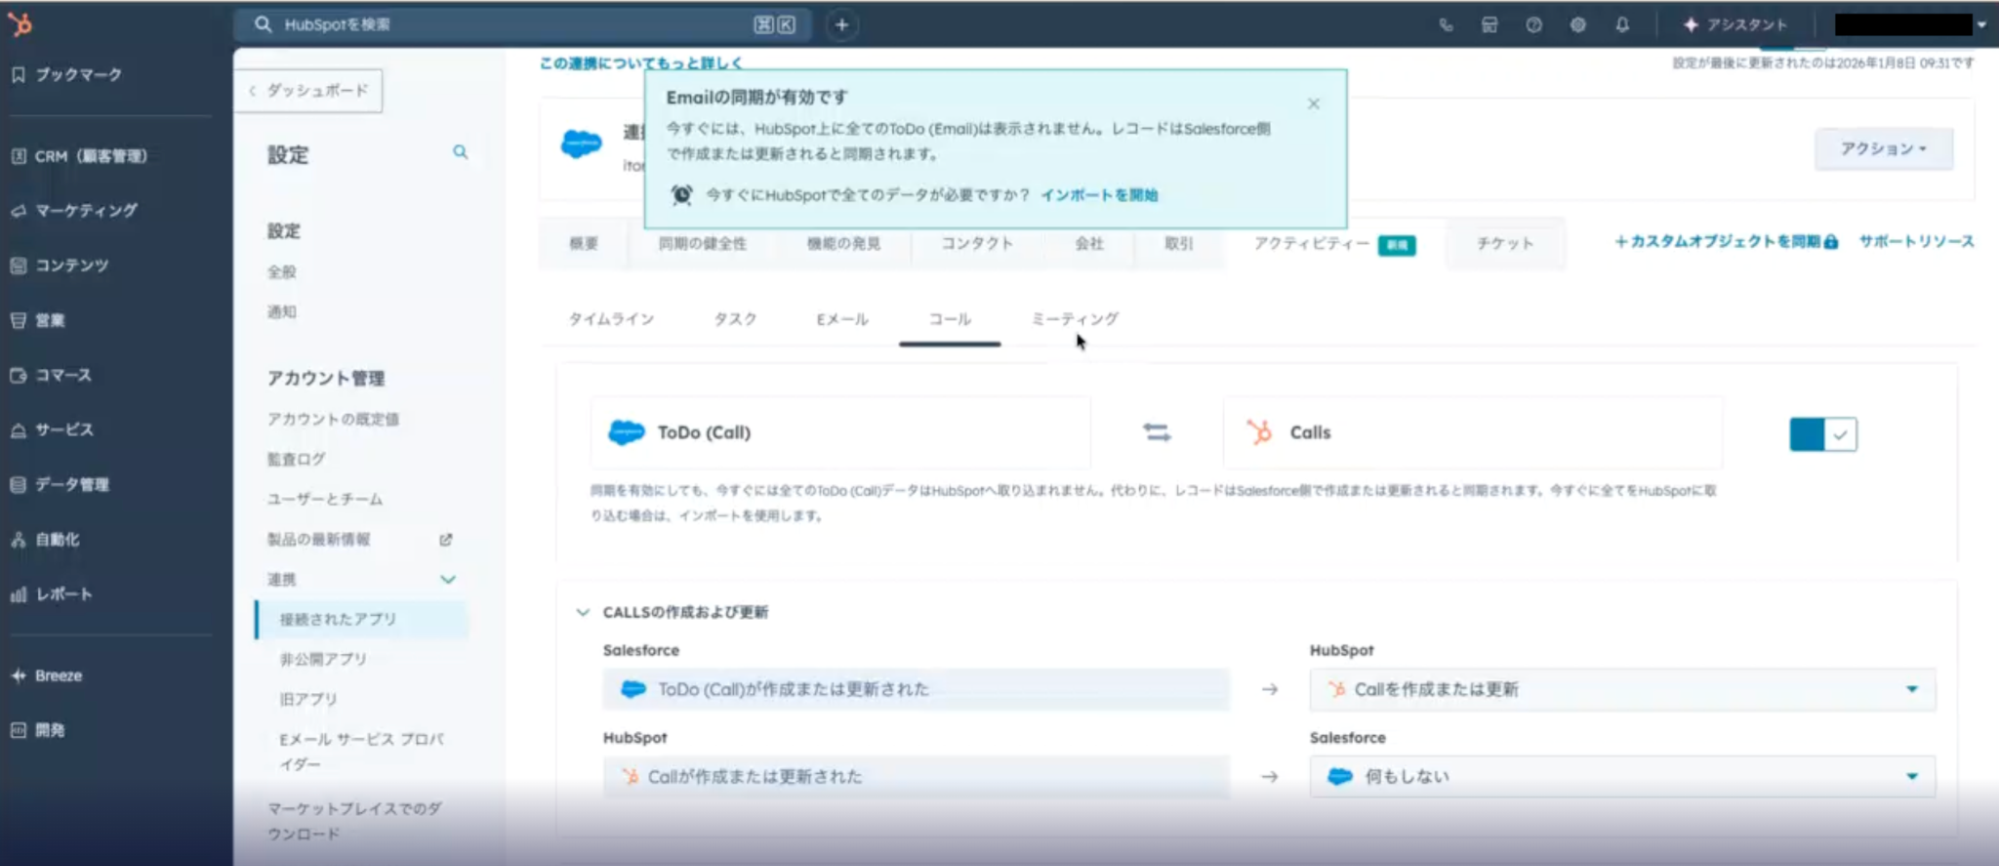This screenshot has height=866, width=1999.
Task: Open レポート in the left navigation
Action: click(63, 594)
